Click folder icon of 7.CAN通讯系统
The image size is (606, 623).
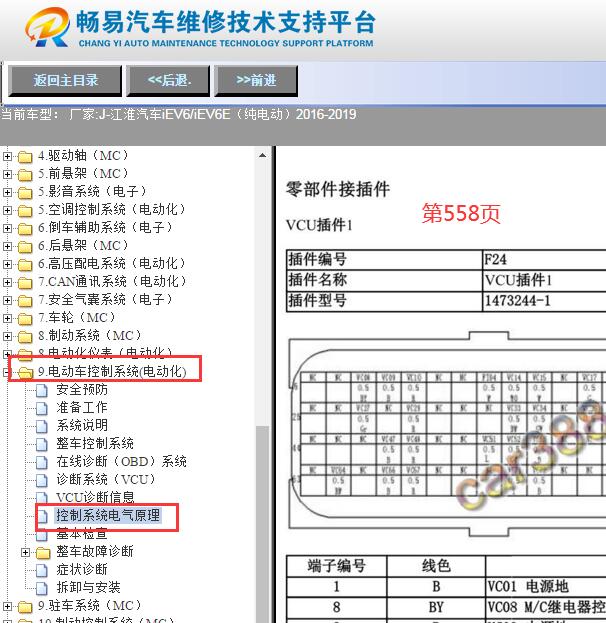click(25, 282)
